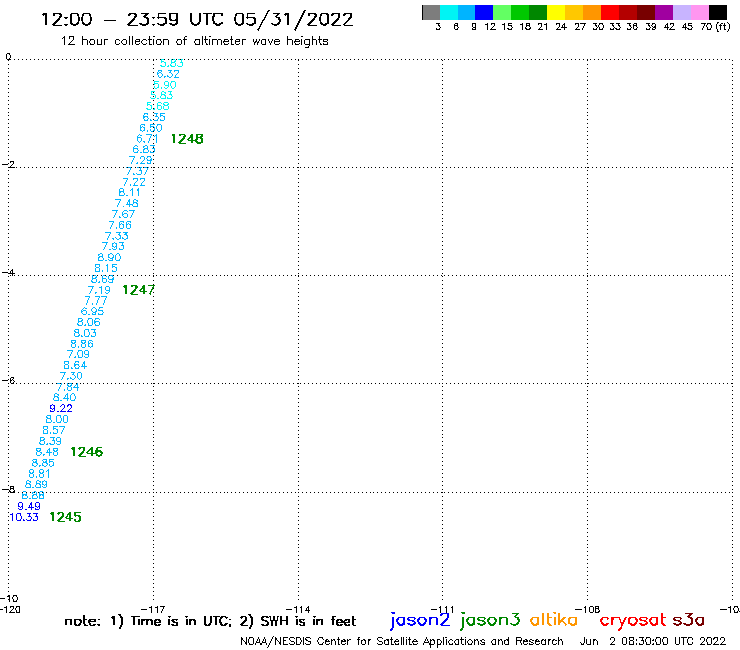
Task: Select the 8.88 wave height reading
Action: click(33, 495)
